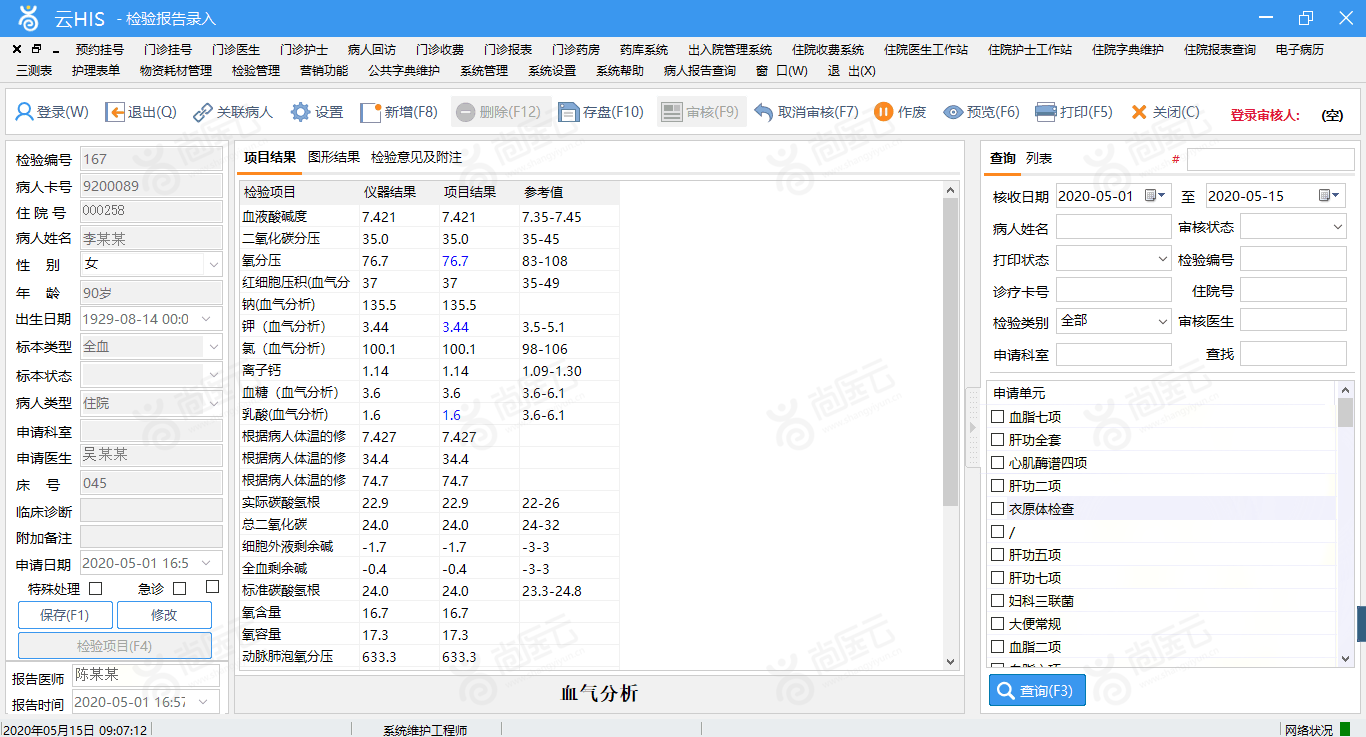
Task: Open the 病人类型 dropdown
Action: [213, 403]
